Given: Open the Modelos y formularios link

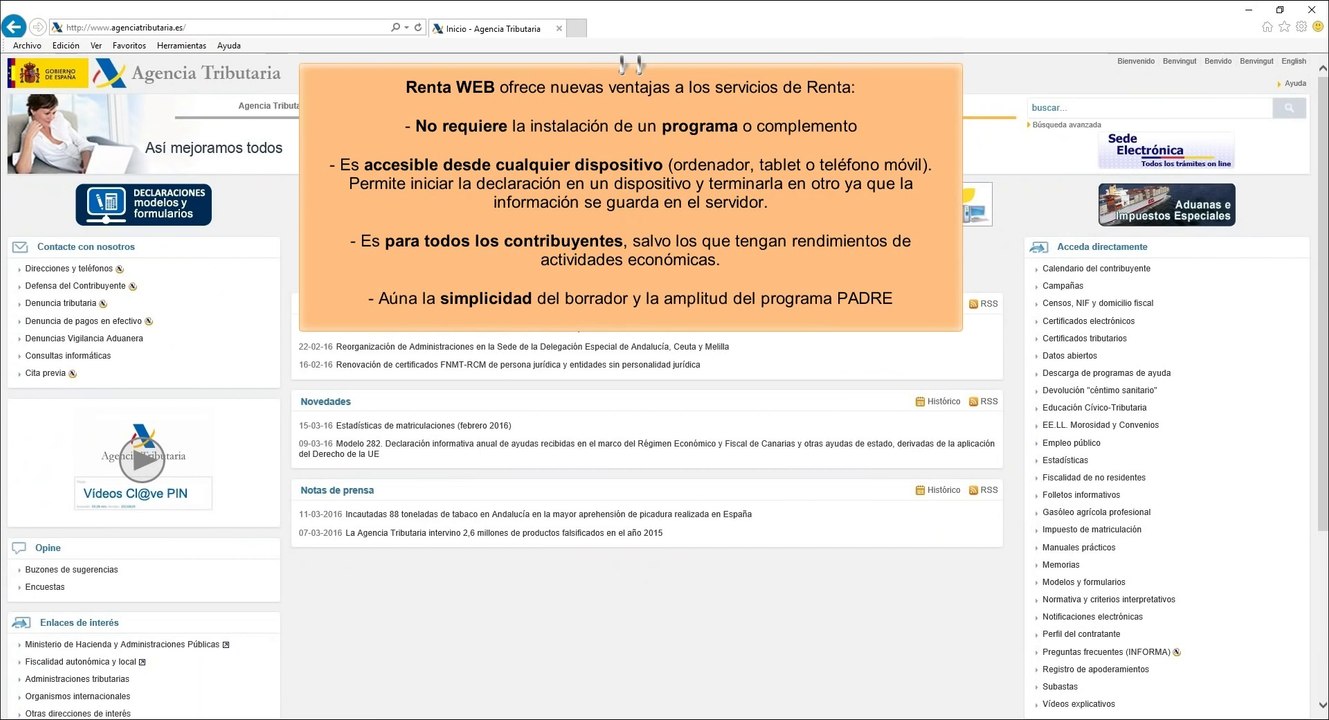Looking at the screenshot, I should coord(1083,582).
